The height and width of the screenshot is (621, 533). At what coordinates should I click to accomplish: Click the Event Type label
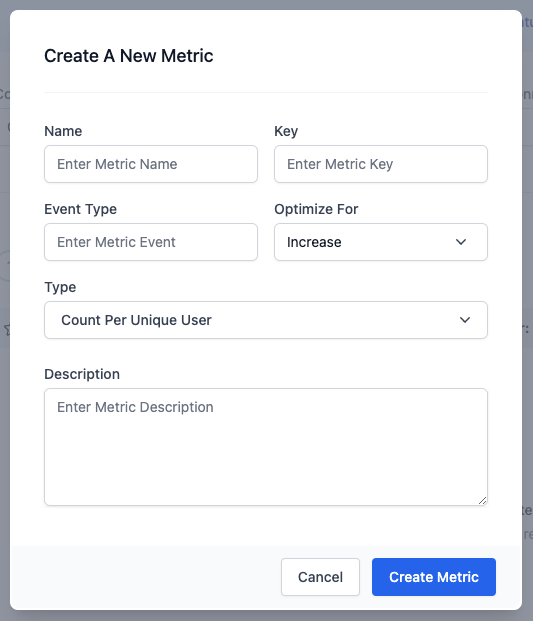[80, 209]
